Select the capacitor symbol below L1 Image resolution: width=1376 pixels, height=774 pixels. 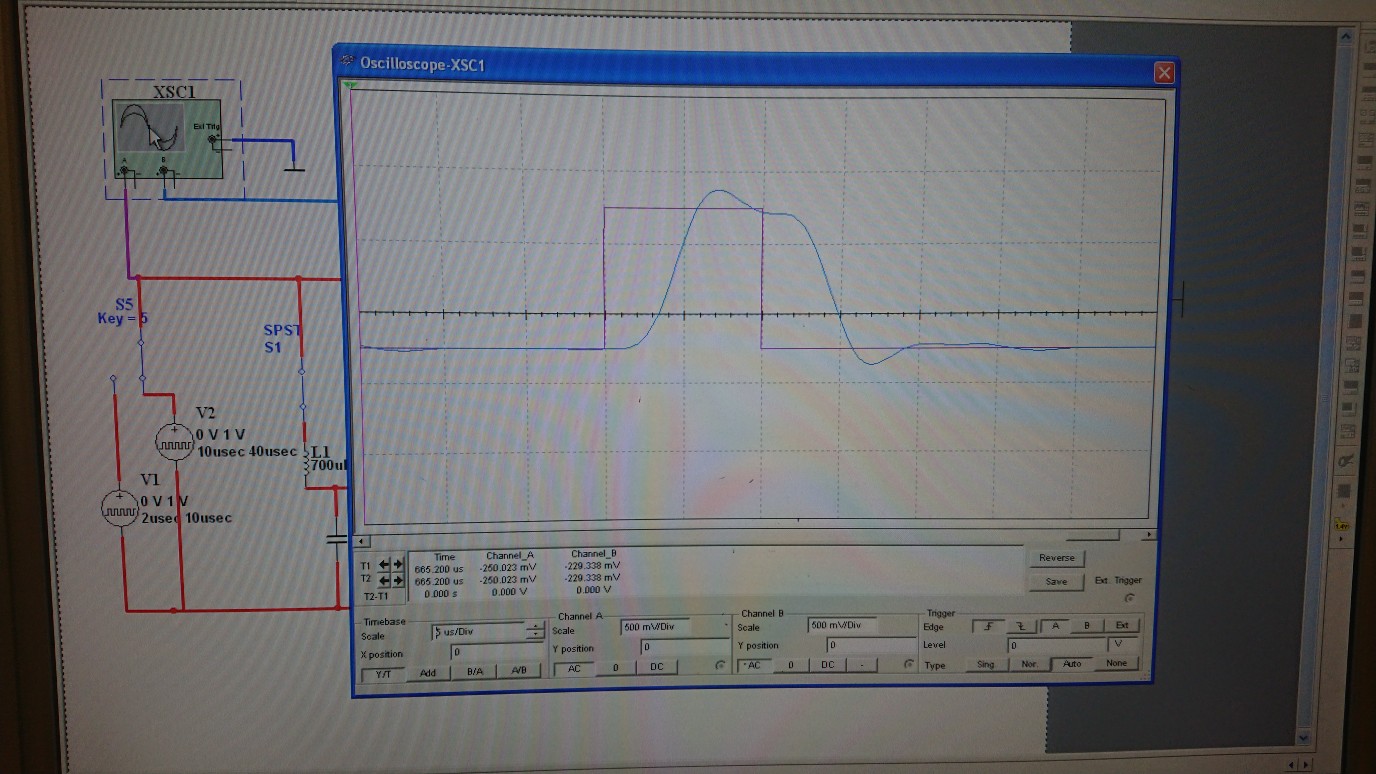(337, 541)
